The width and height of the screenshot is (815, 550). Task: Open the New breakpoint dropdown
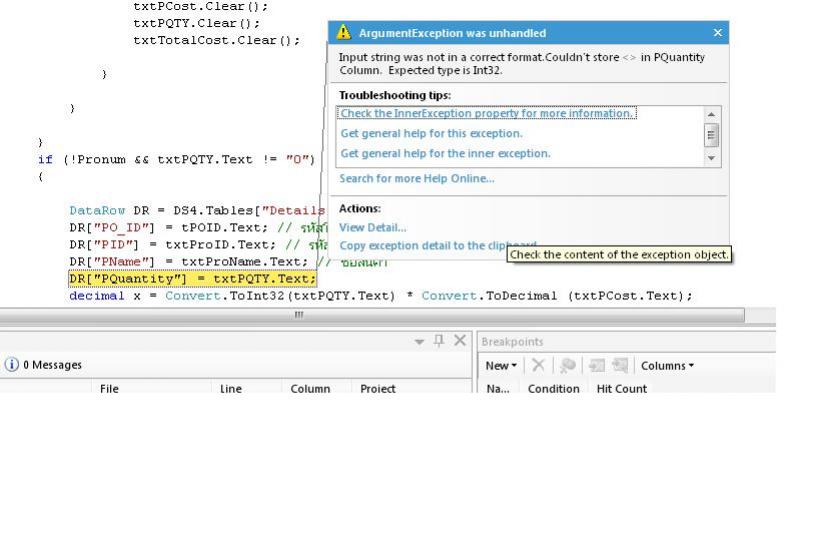(x=501, y=365)
